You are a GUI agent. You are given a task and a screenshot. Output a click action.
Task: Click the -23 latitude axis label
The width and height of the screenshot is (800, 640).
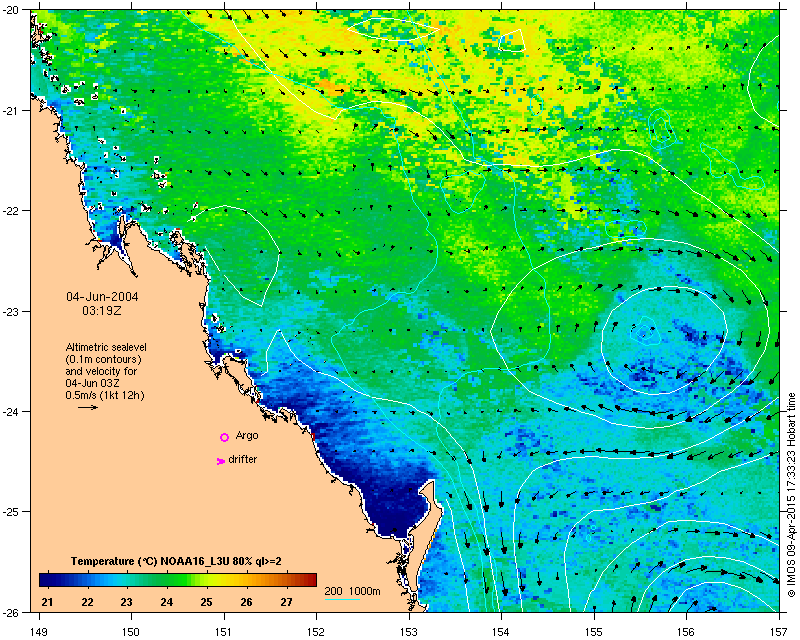[10, 311]
